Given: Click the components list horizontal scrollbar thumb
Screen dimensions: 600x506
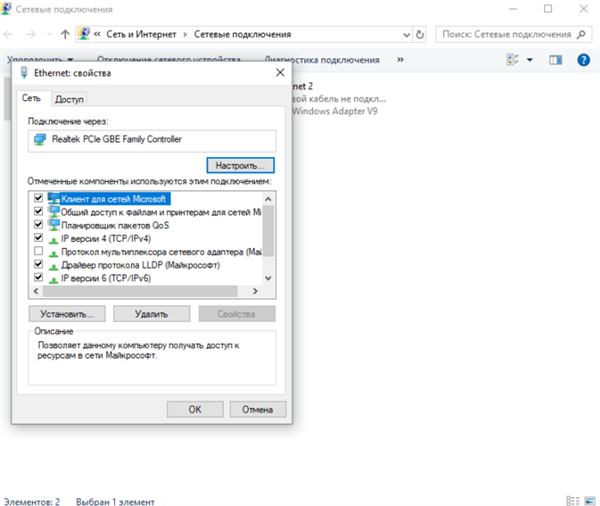Looking at the screenshot, I should (140, 291).
